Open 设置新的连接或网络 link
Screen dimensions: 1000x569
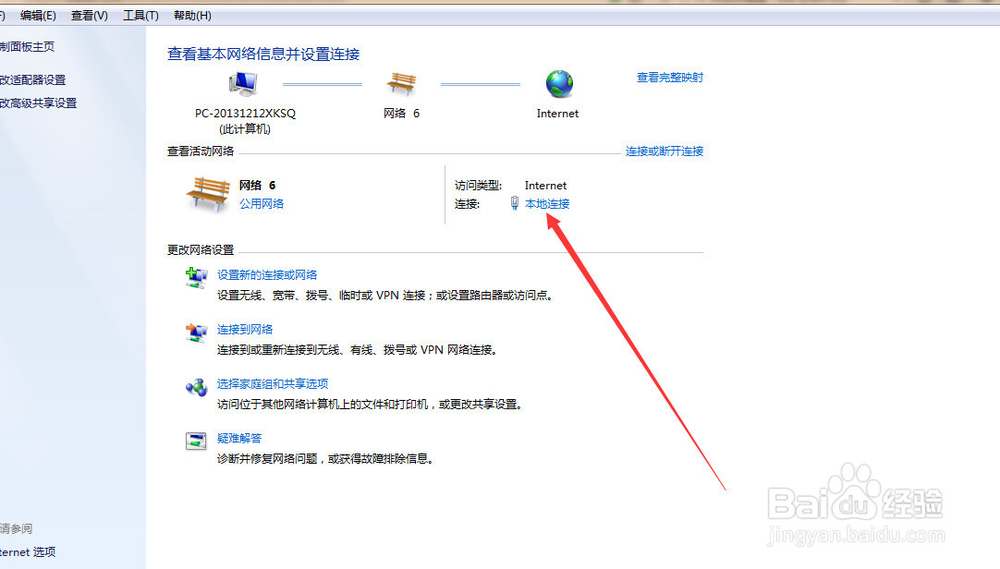tap(267, 275)
